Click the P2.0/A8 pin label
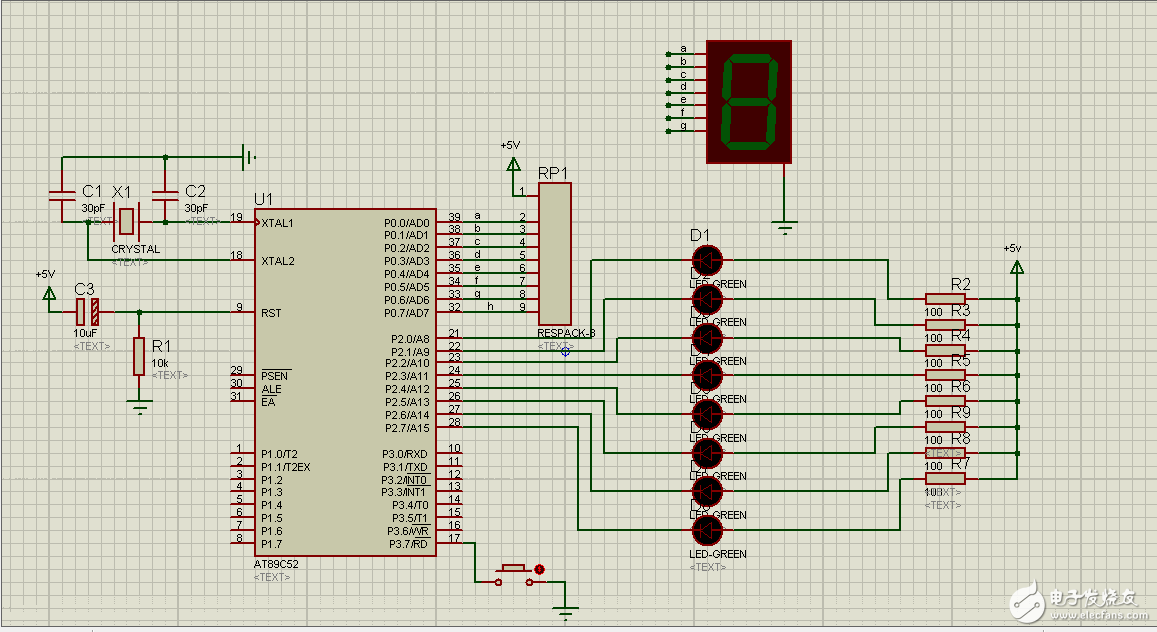The width and height of the screenshot is (1157, 632). [410, 339]
